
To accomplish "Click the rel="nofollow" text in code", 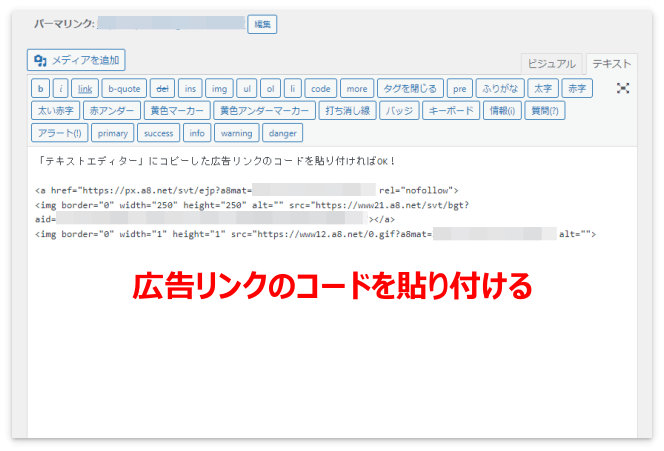I will point(418,191).
